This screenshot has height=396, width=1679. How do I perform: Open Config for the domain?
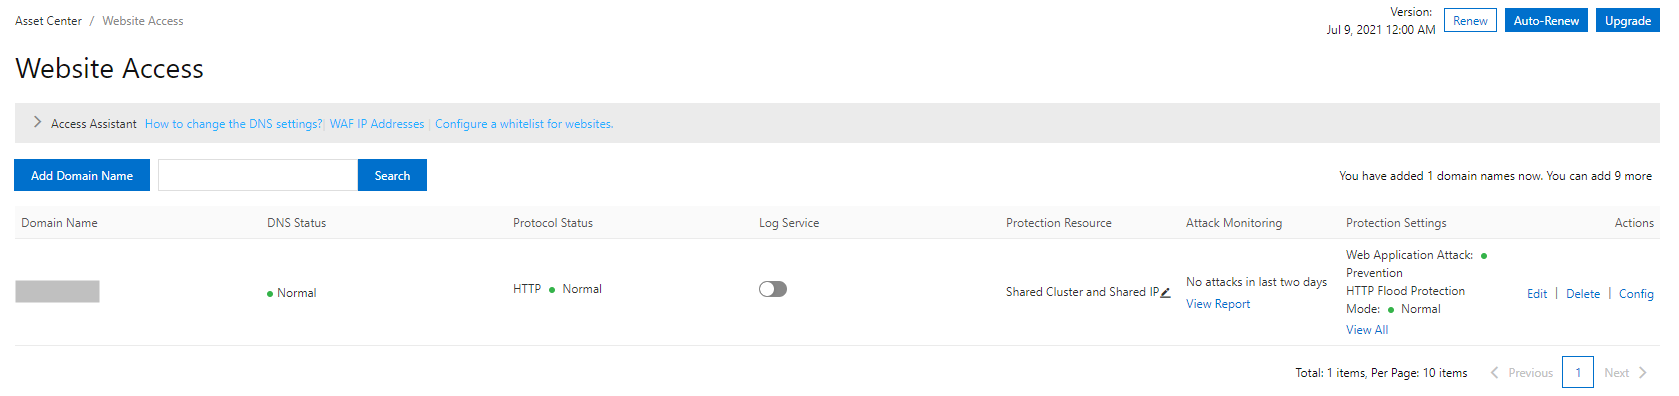tap(1636, 294)
